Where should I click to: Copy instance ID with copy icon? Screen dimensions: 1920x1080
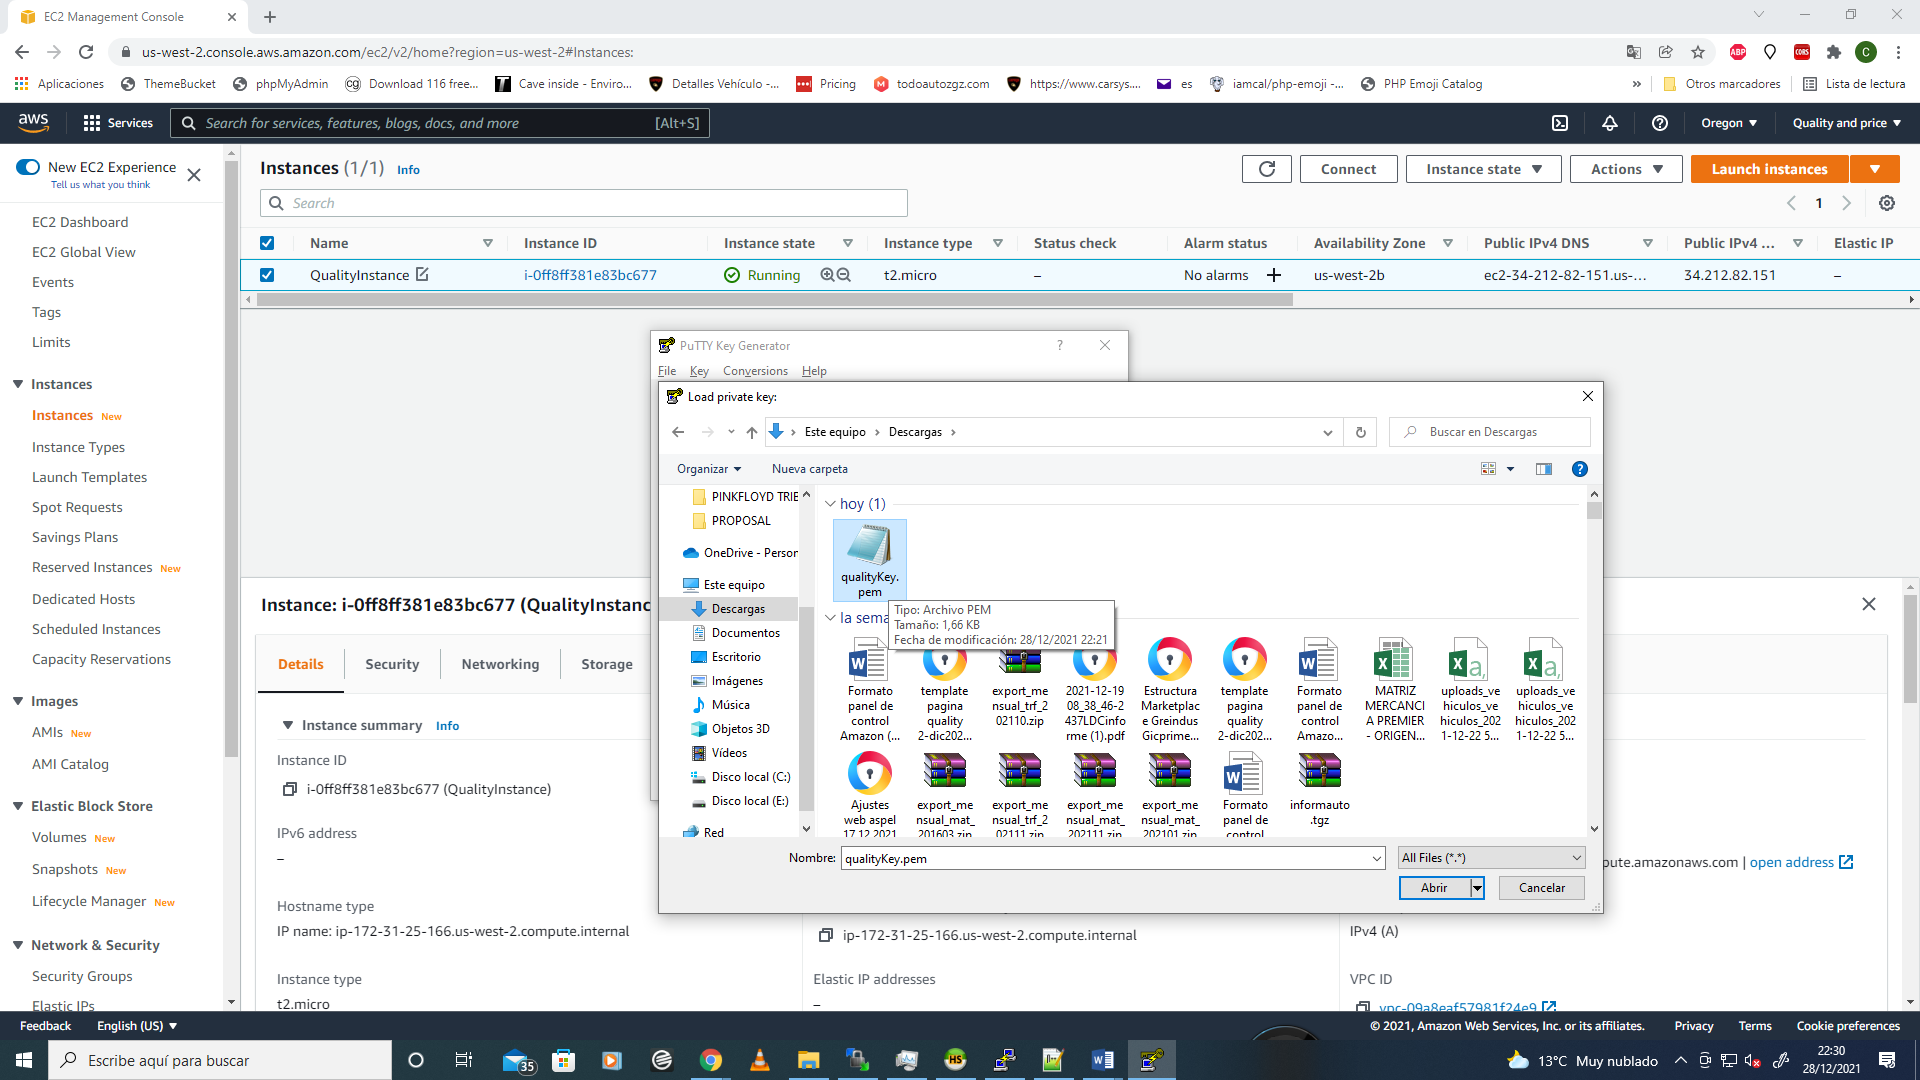click(289, 789)
